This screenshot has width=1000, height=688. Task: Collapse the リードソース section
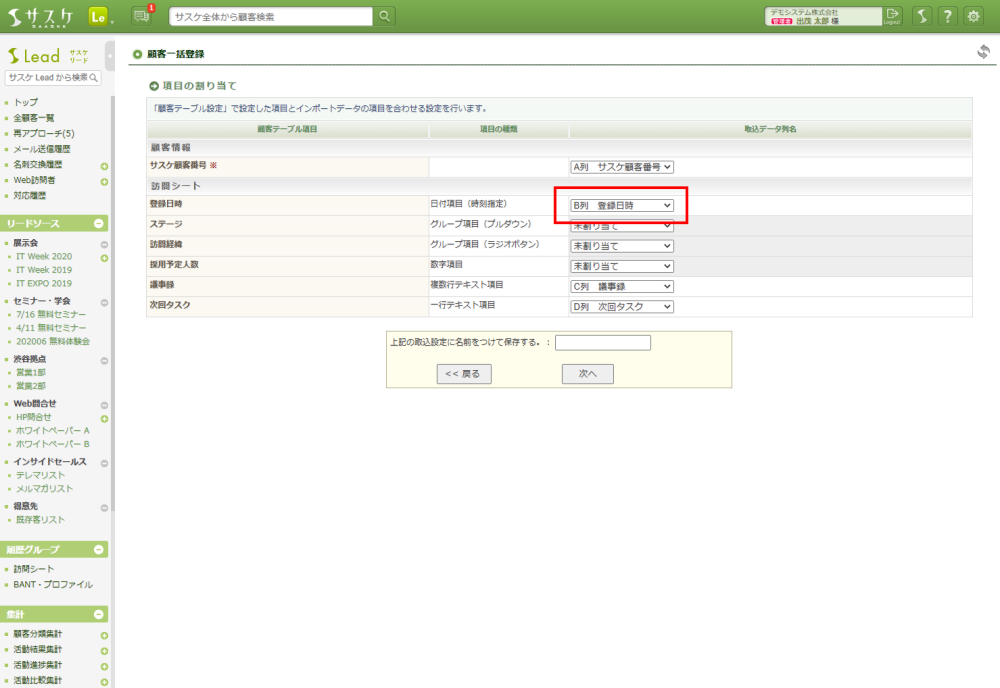tap(99, 224)
